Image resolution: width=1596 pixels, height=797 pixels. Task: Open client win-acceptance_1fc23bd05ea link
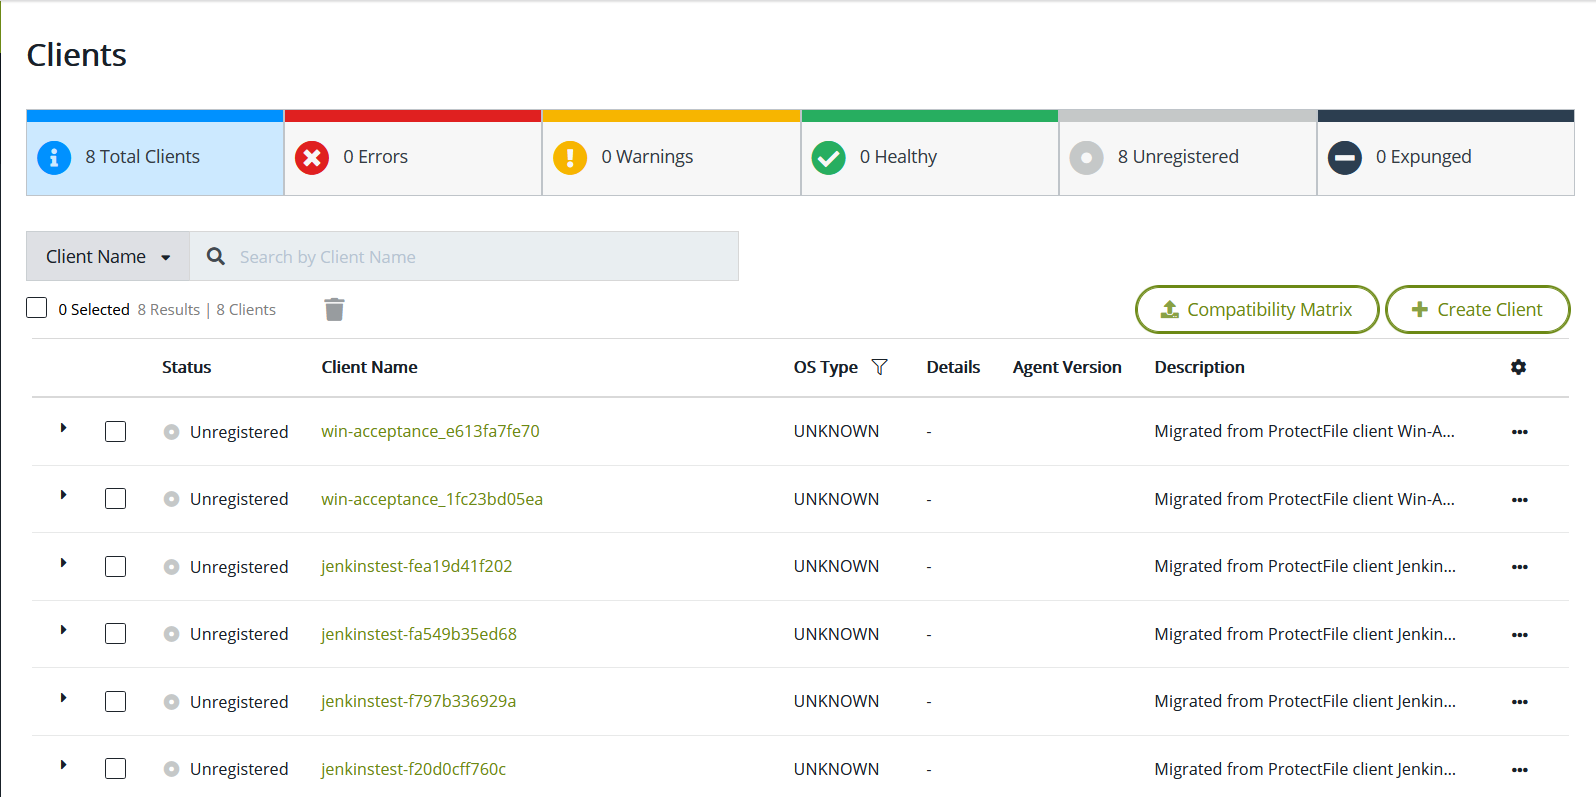pyautogui.click(x=432, y=499)
